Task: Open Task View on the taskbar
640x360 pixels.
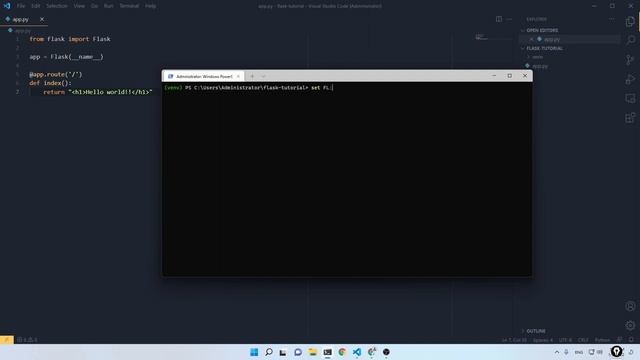Action: [x=283, y=352]
